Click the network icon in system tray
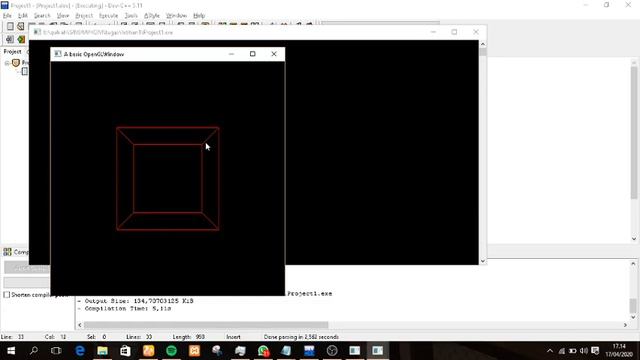The height and width of the screenshot is (360, 640). [x=562, y=351]
